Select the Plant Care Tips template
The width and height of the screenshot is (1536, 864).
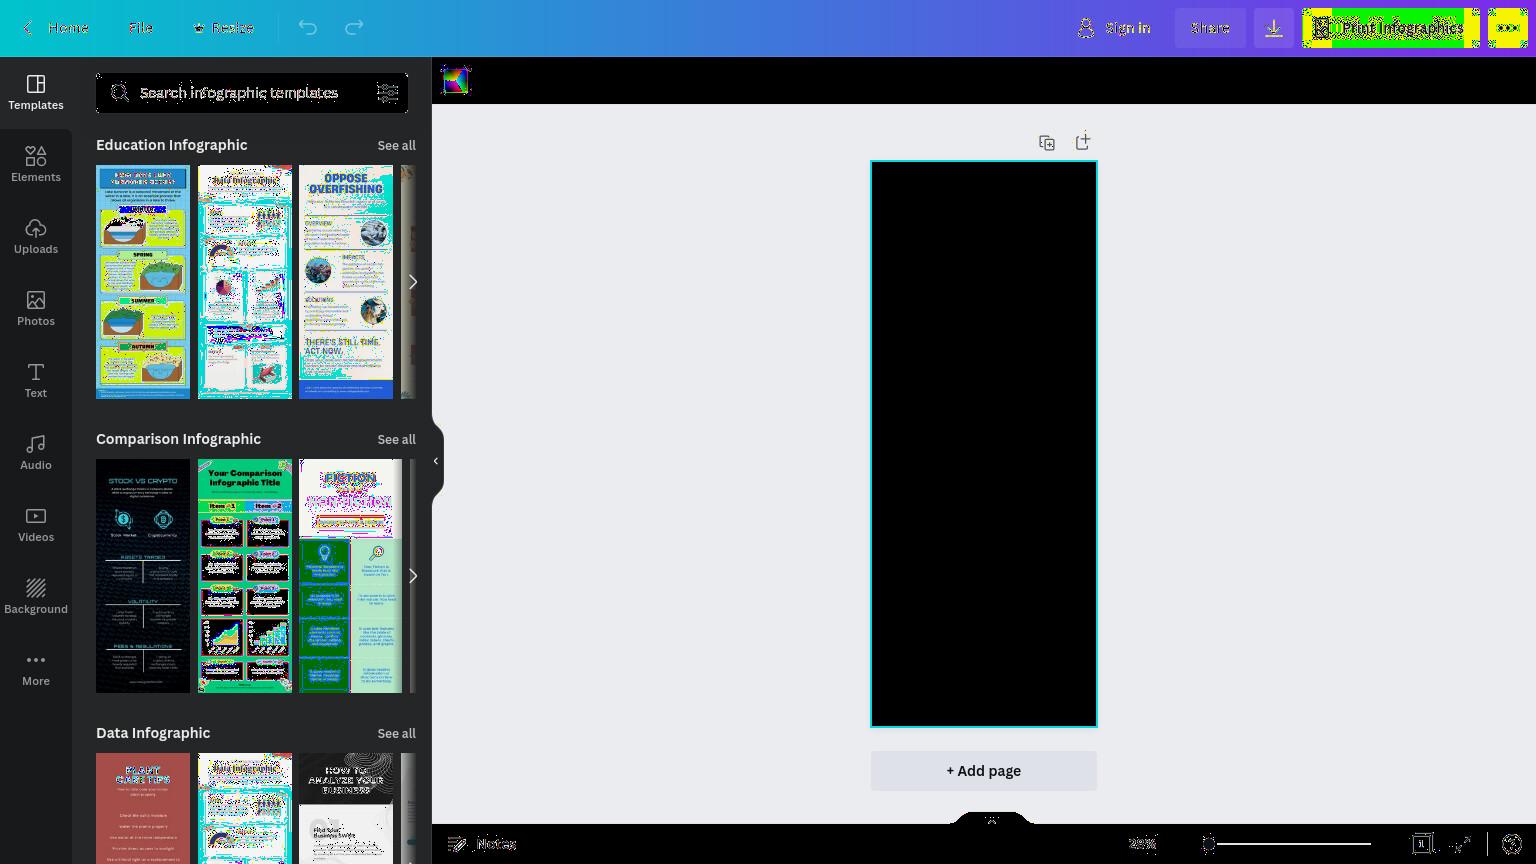143,808
